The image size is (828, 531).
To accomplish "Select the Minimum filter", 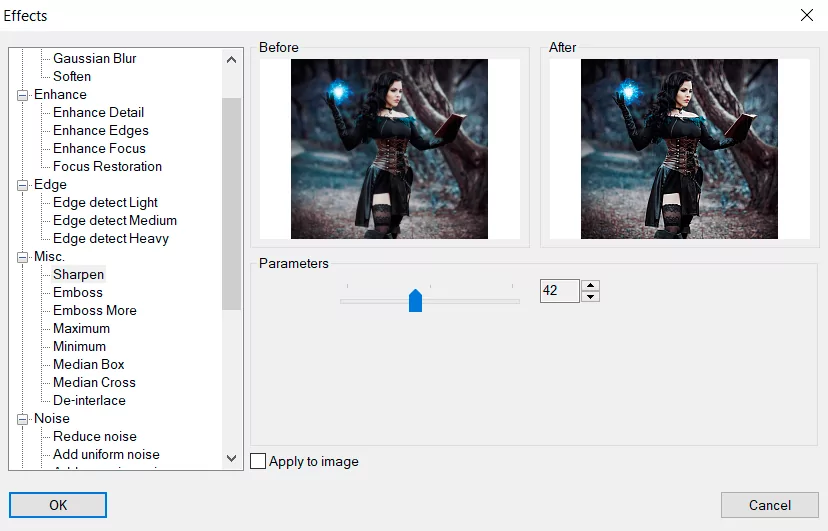I will (79, 346).
